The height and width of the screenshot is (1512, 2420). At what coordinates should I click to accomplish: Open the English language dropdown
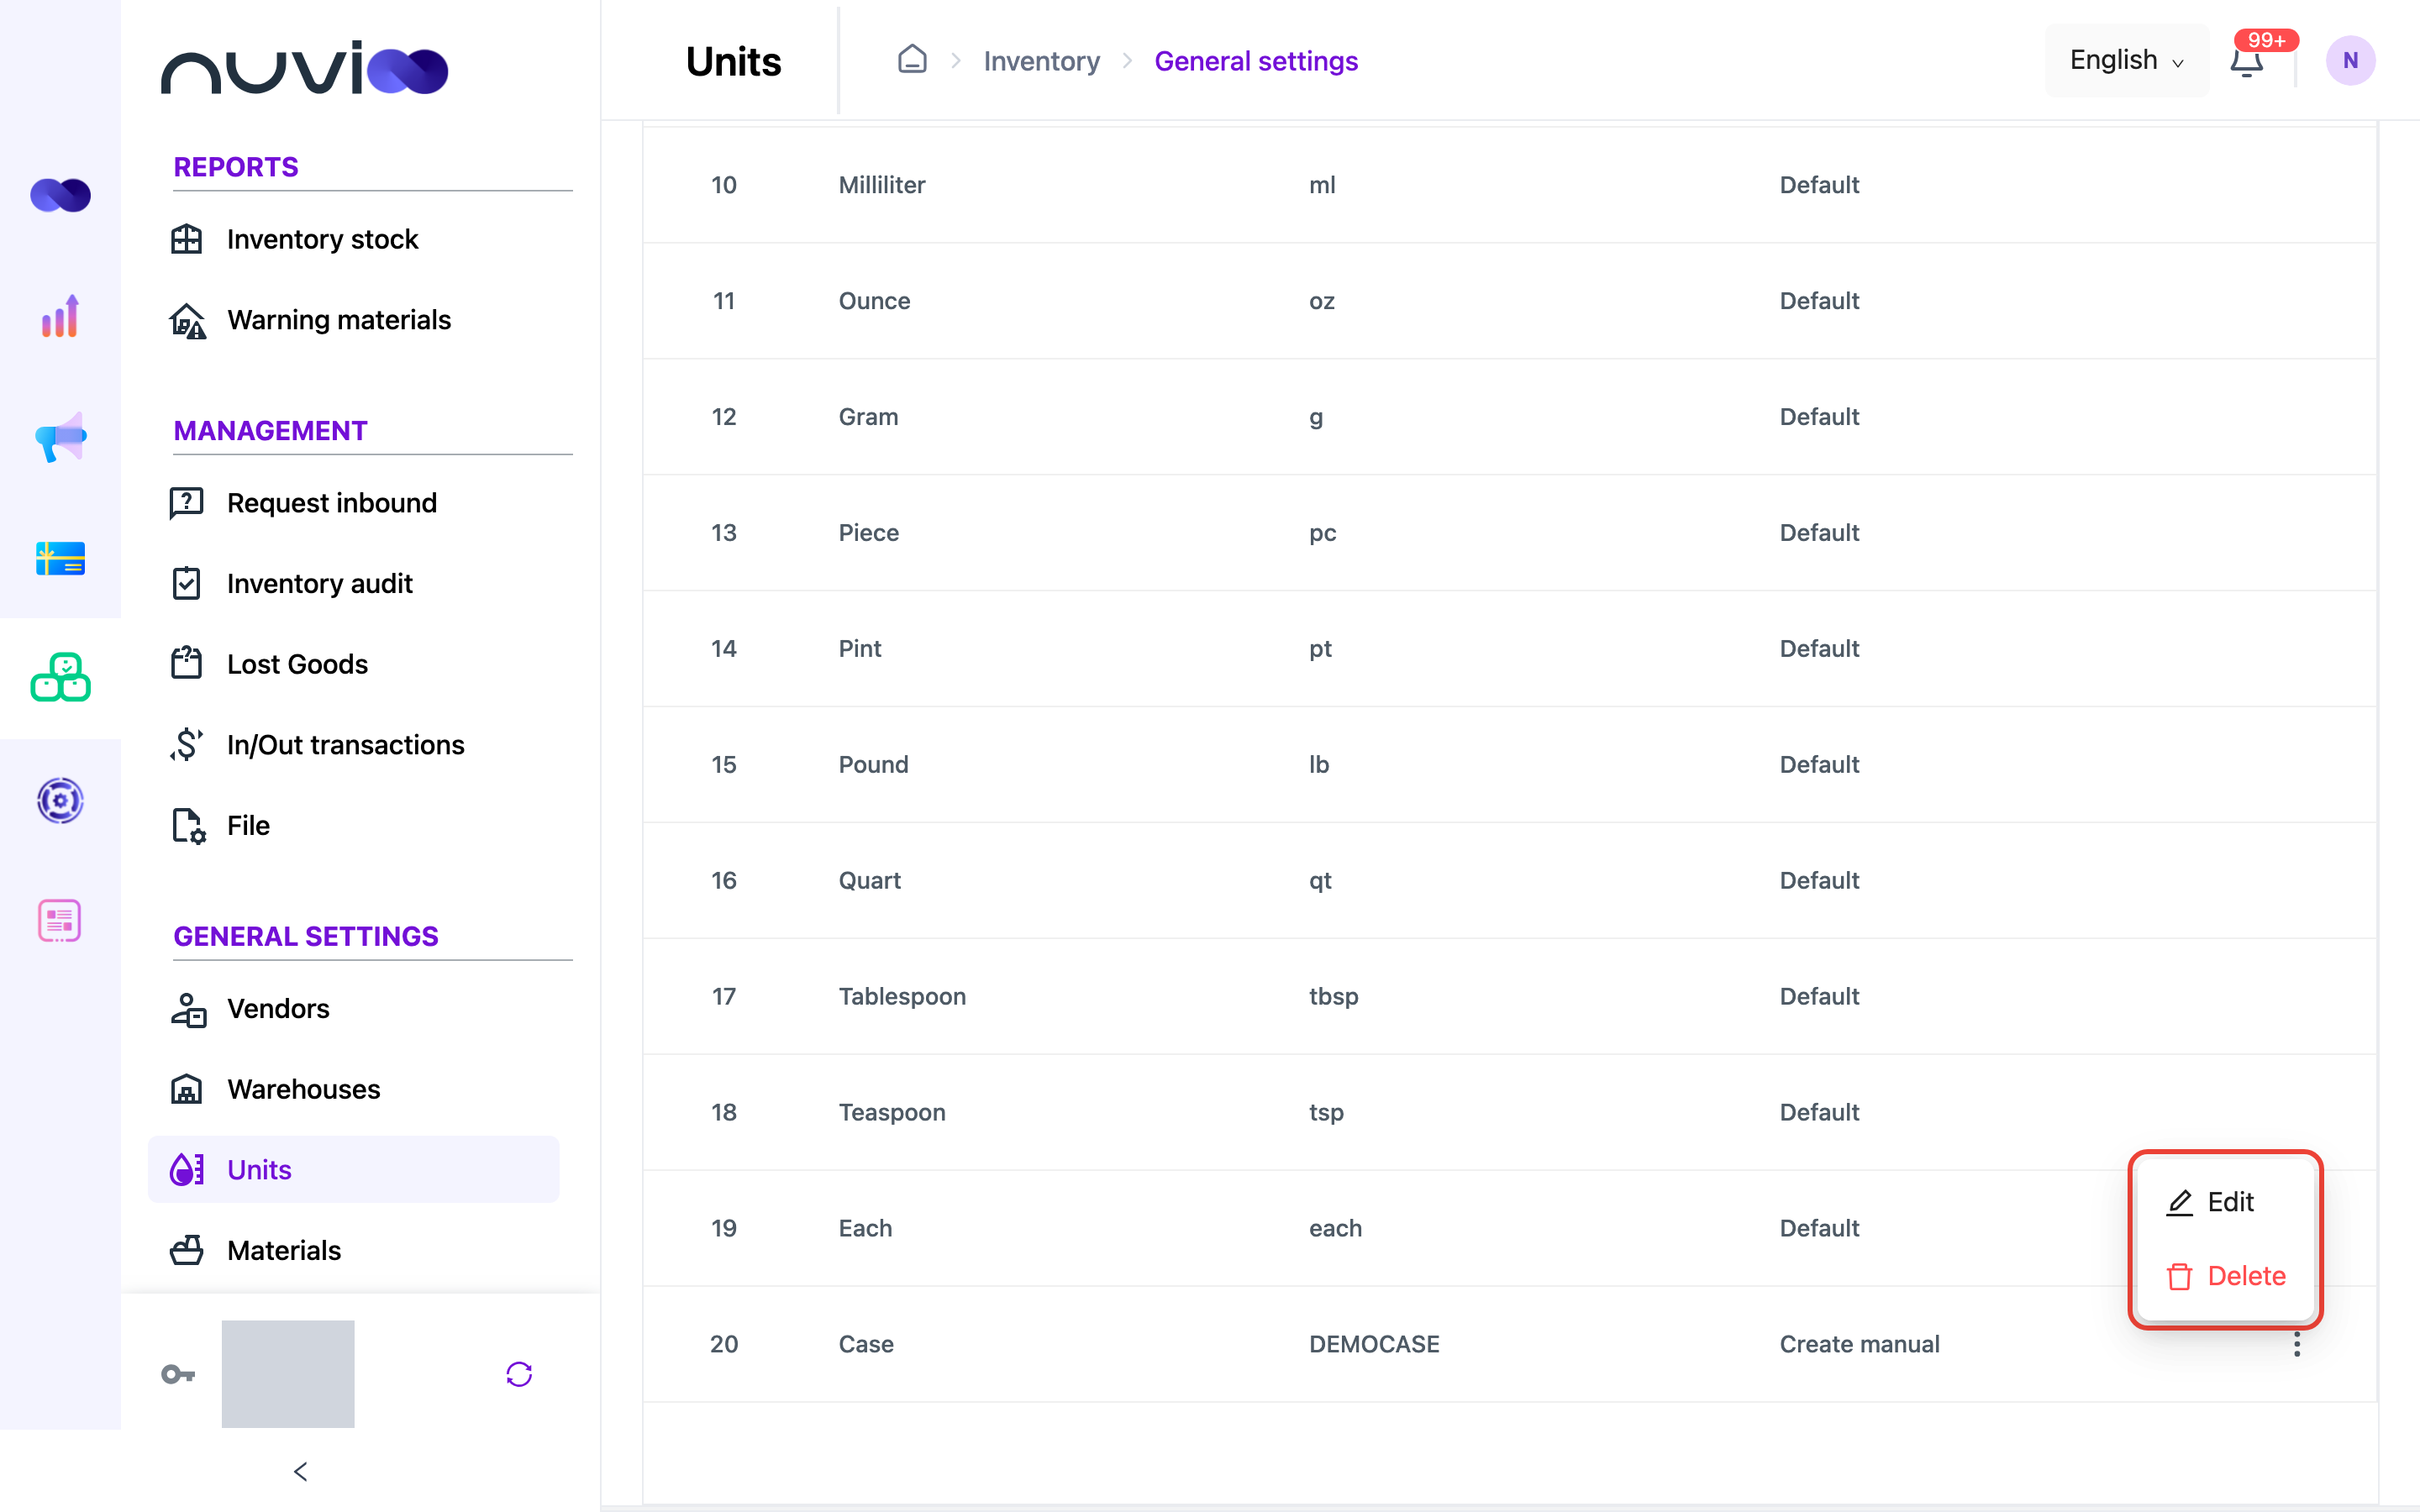click(2126, 61)
